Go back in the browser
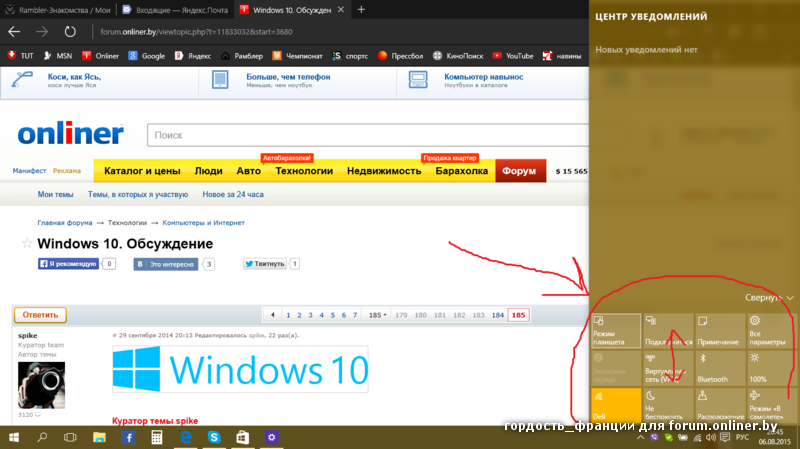The width and height of the screenshot is (800, 449). pos(14,32)
